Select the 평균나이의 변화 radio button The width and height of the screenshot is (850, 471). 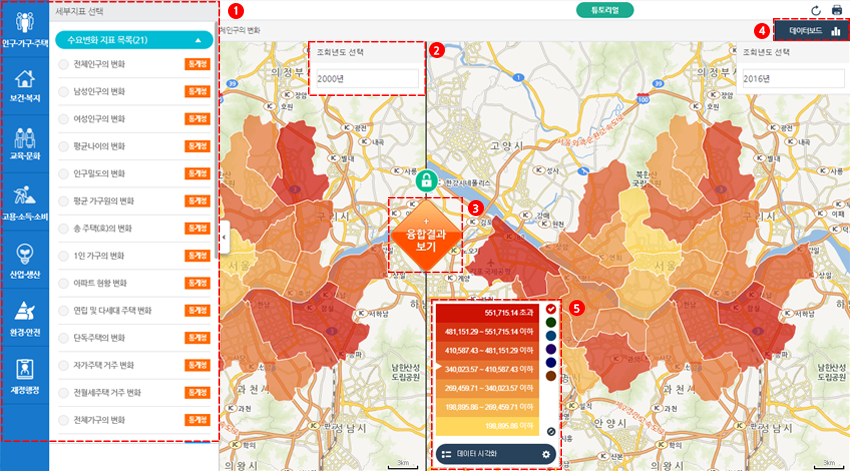point(63,146)
